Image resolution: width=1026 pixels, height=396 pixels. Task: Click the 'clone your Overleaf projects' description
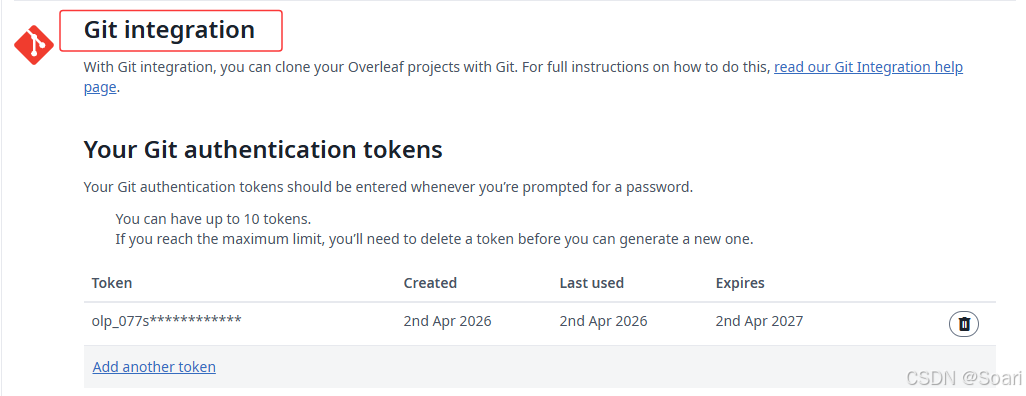click(429, 67)
